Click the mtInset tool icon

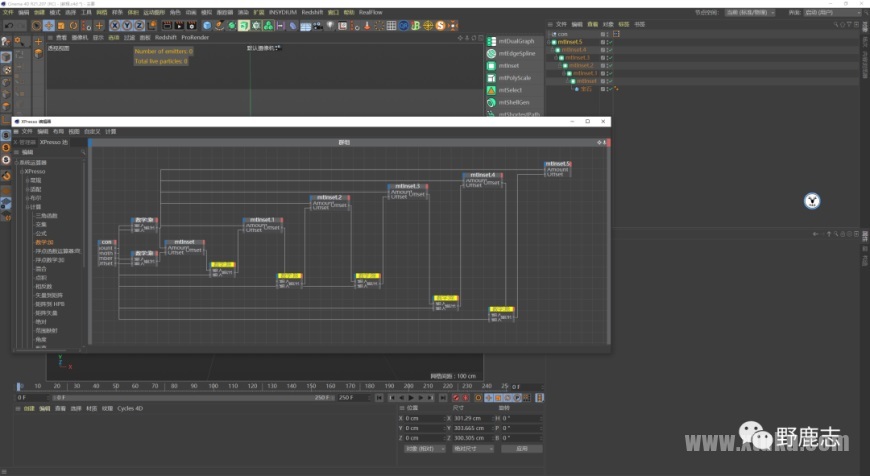[x=492, y=65]
